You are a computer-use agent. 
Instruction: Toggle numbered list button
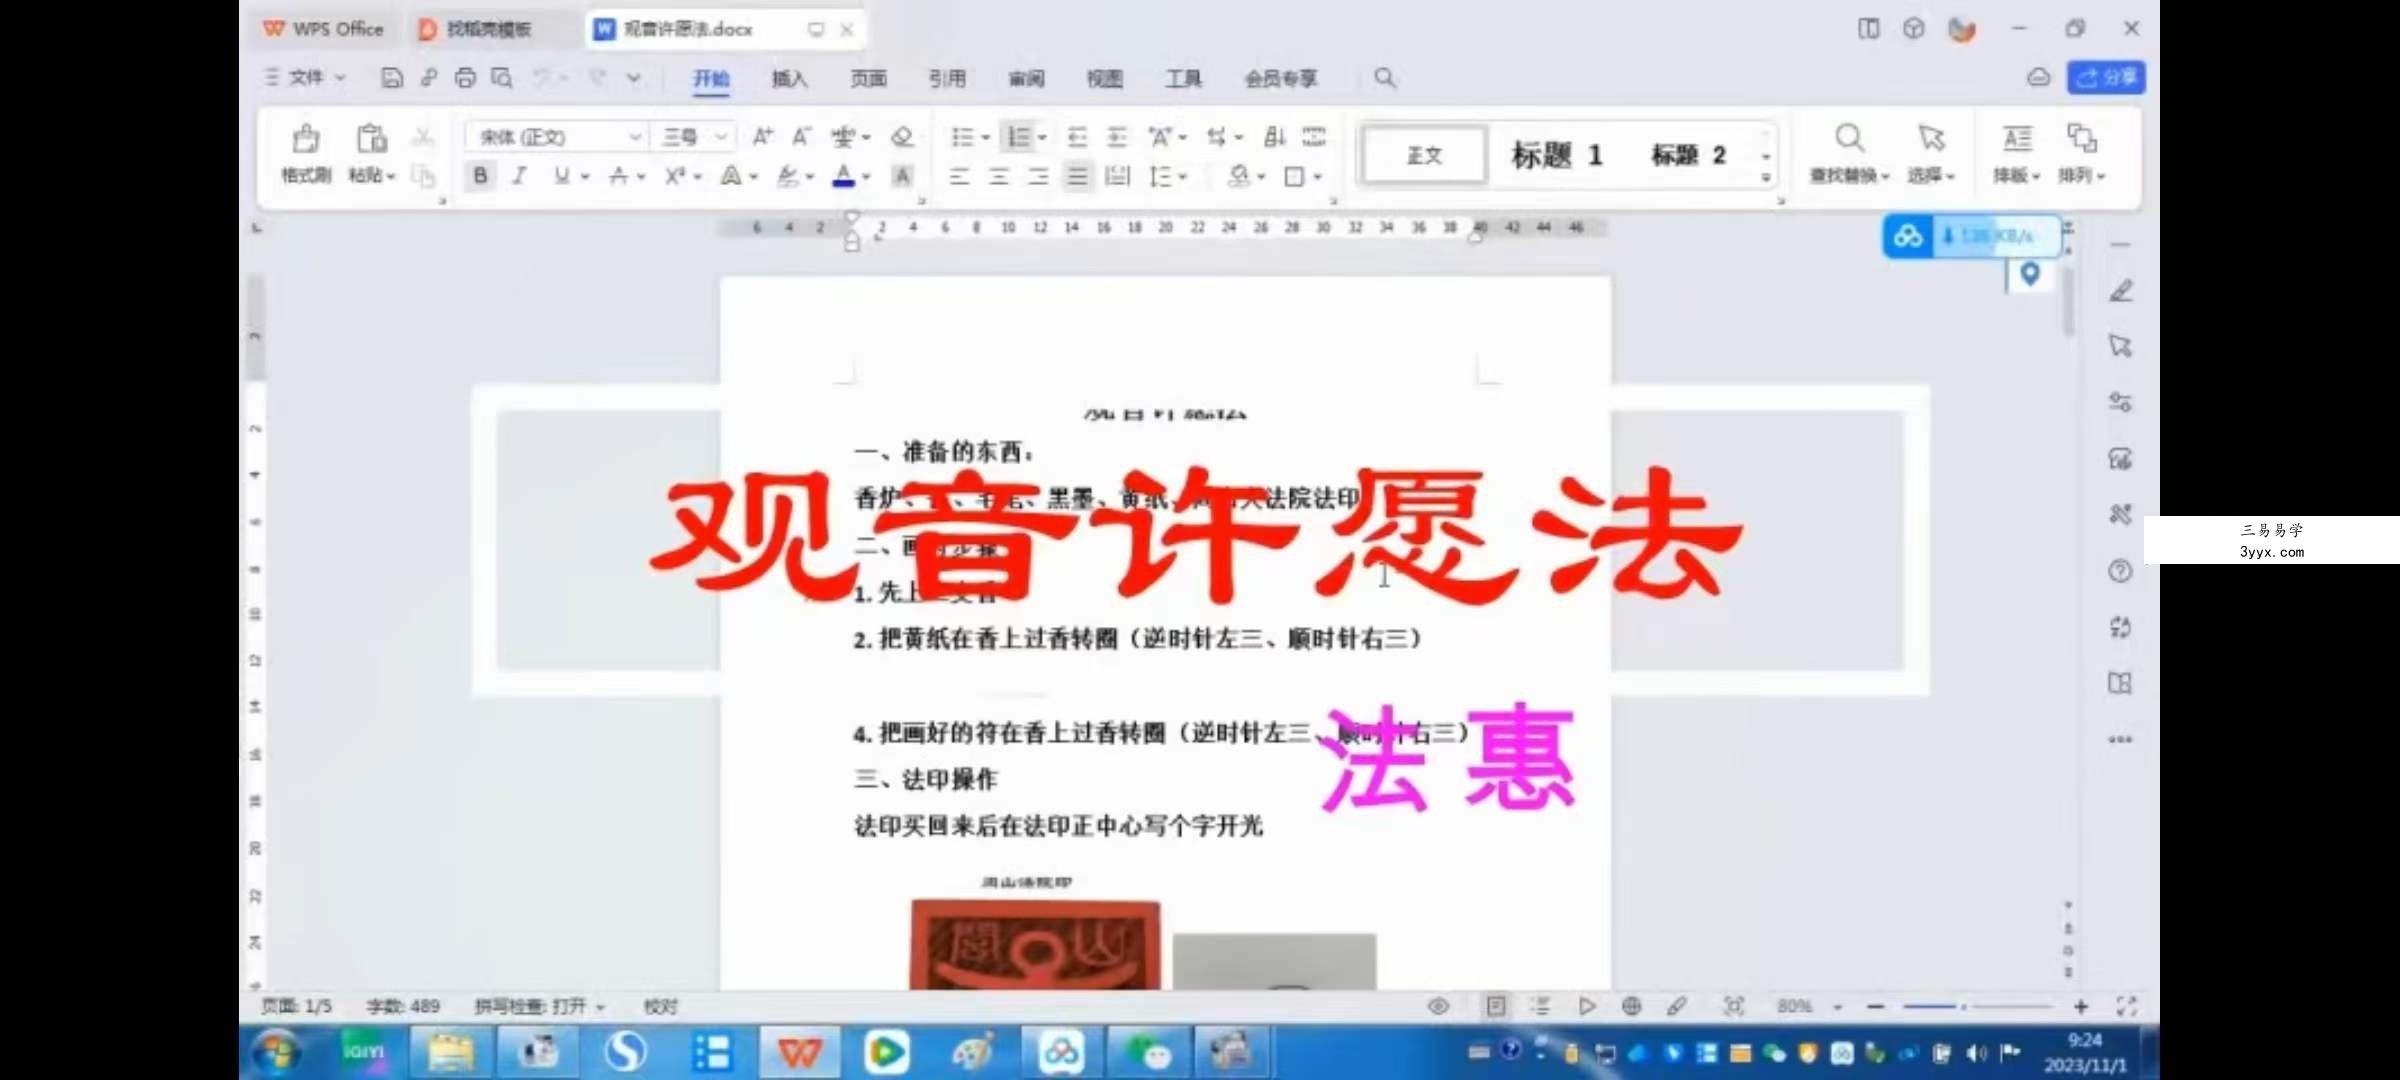pyautogui.click(x=1018, y=136)
